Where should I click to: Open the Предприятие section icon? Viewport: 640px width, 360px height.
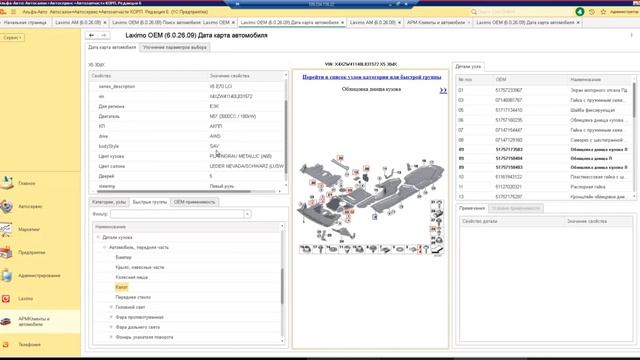coord(7,252)
